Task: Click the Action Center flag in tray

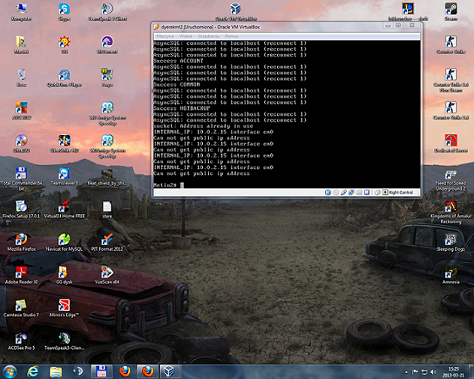Action: coord(415,372)
